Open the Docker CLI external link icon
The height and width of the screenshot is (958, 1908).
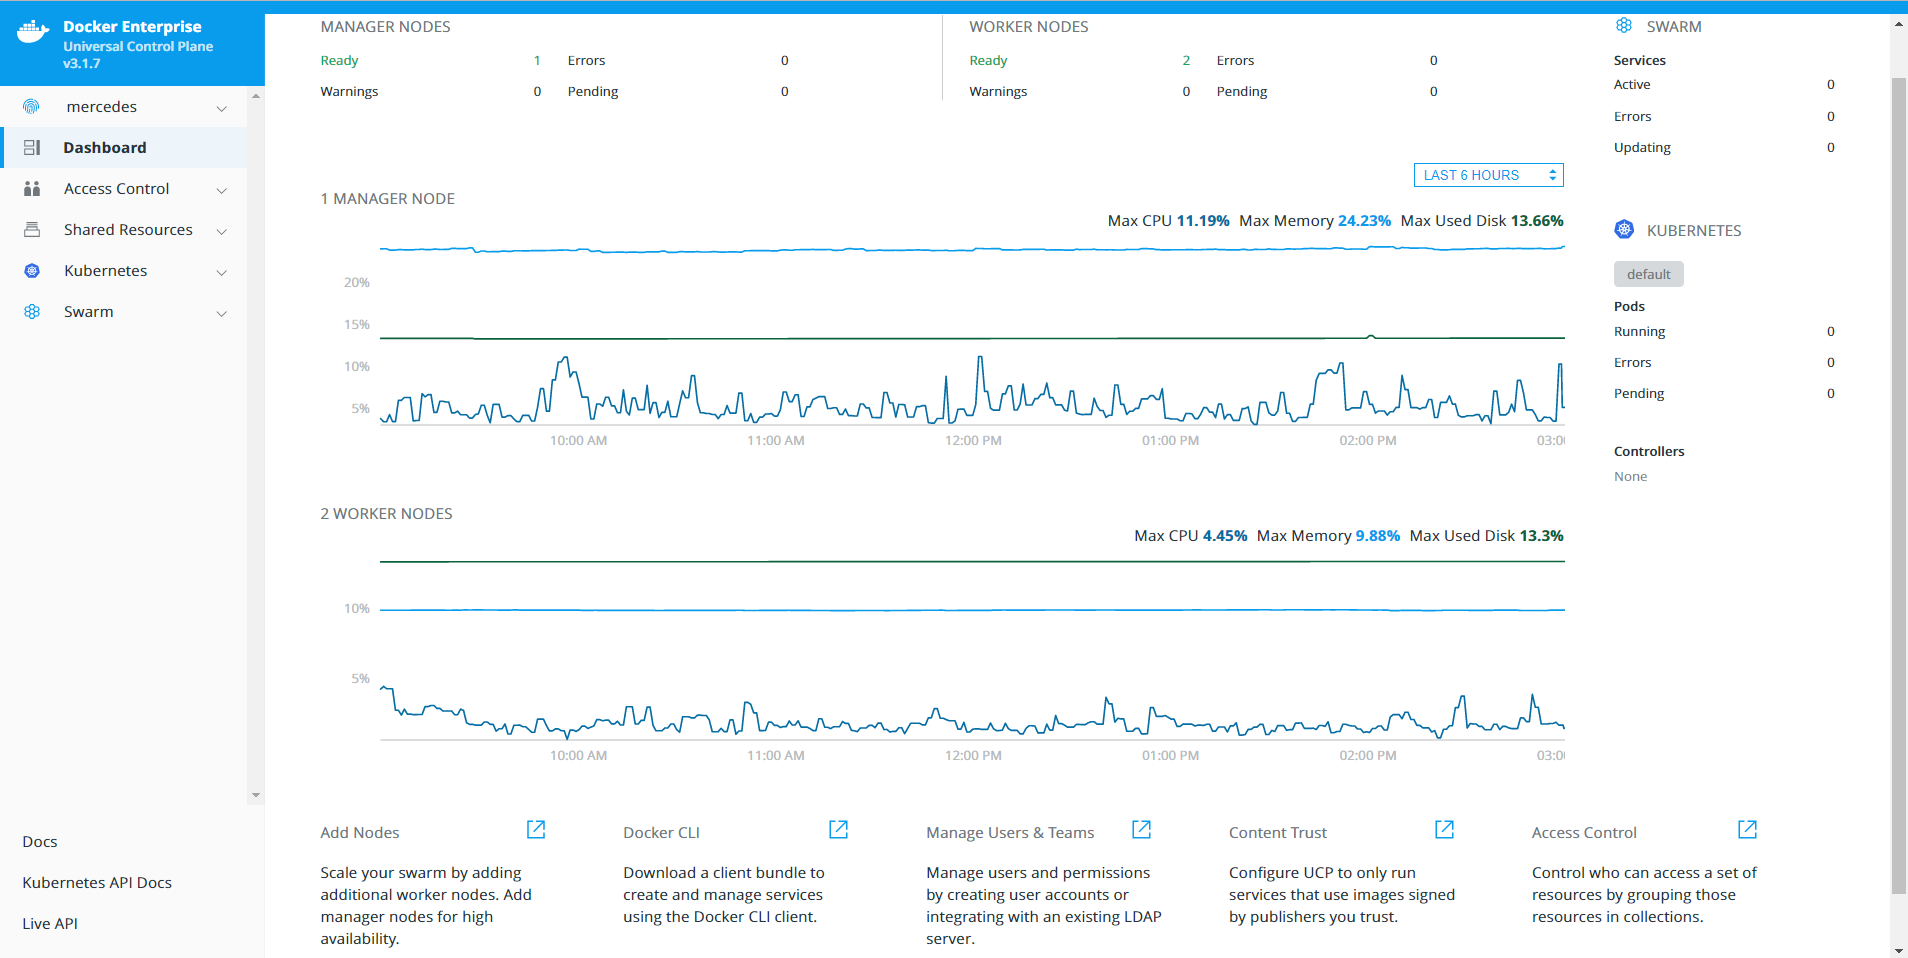click(x=839, y=830)
